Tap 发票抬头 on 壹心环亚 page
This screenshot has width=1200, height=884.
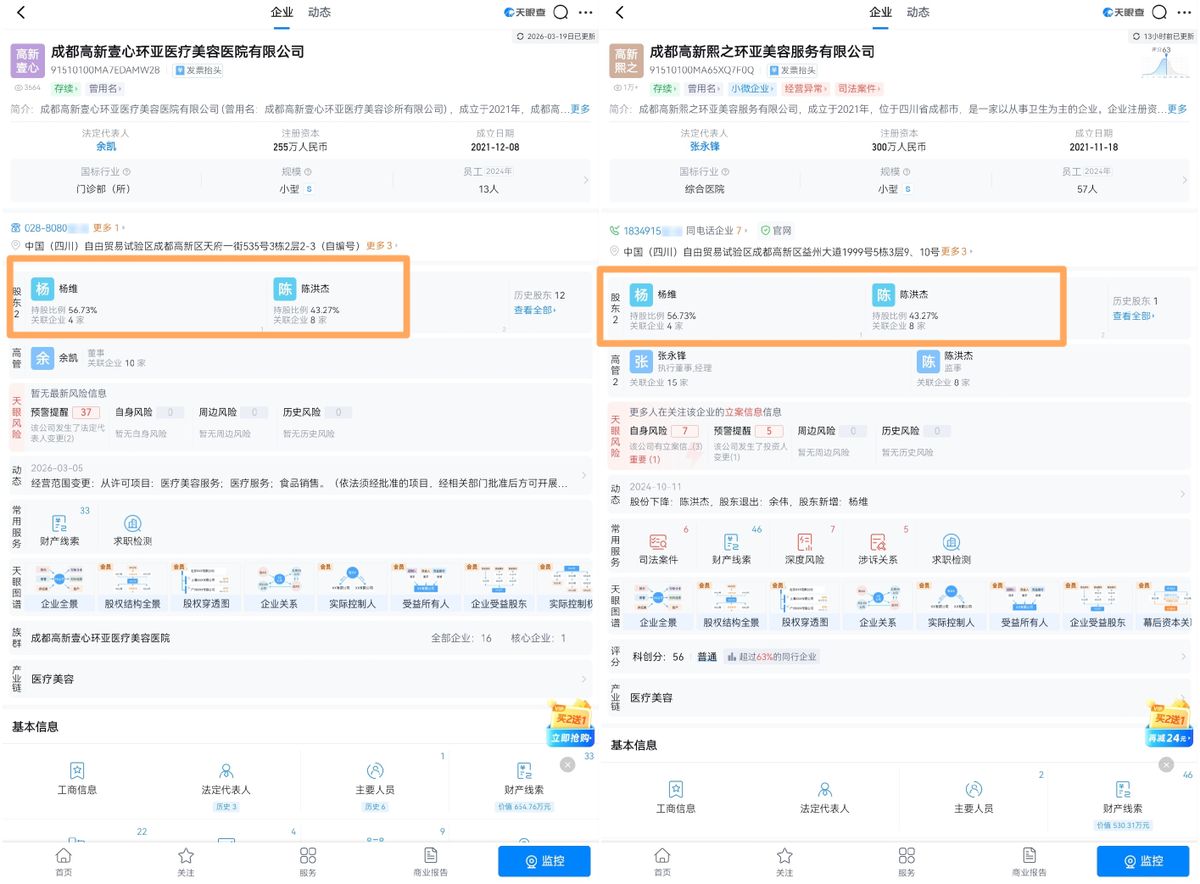tap(198, 71)
